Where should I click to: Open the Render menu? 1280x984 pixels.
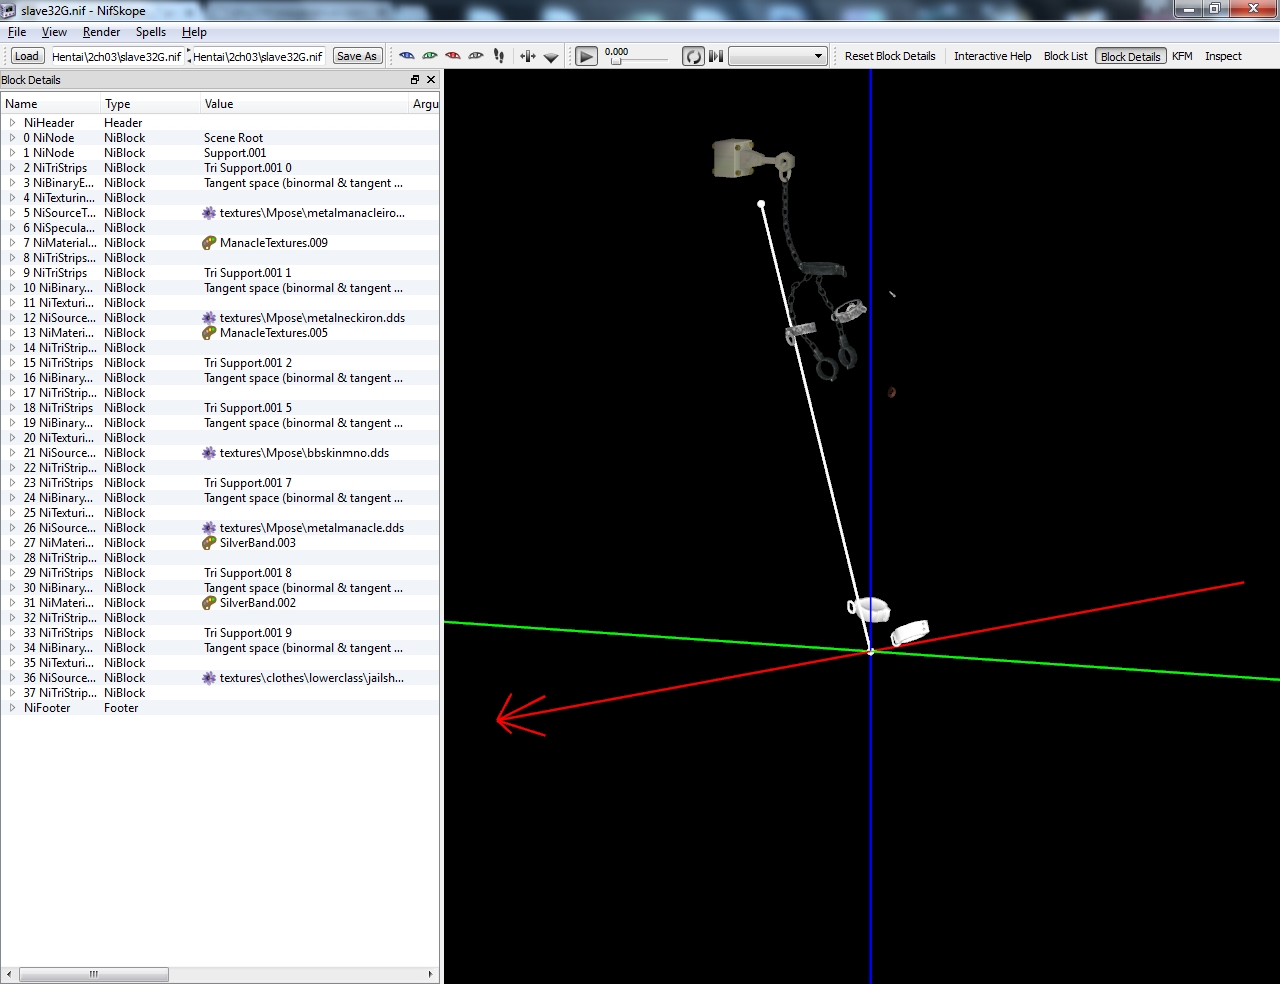pos(101,32)
